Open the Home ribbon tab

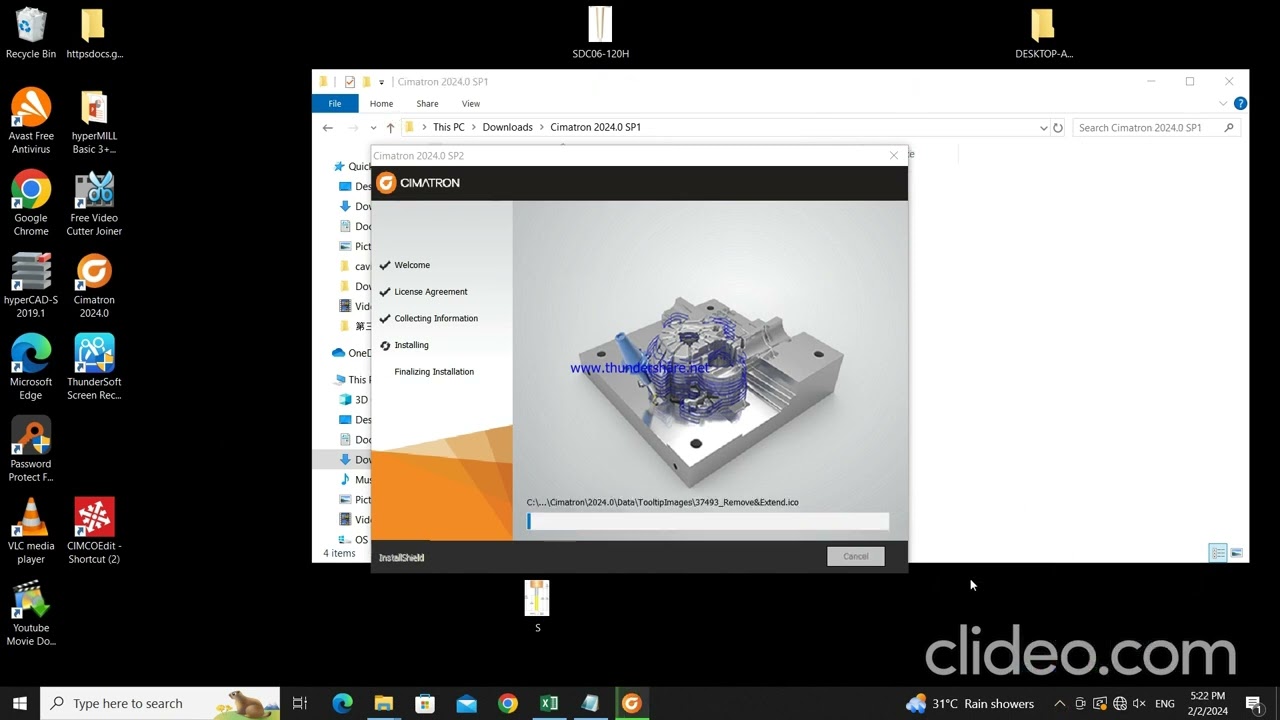coord(381,103)
